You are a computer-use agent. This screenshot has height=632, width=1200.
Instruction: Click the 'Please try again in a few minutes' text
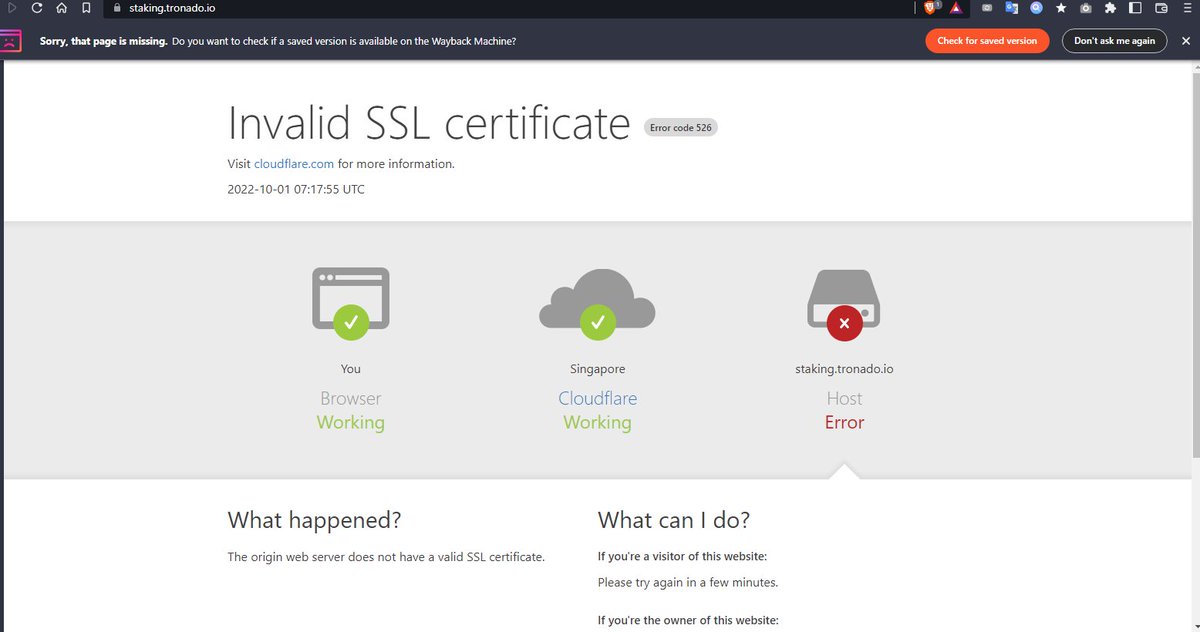click(x=688, y=582)
